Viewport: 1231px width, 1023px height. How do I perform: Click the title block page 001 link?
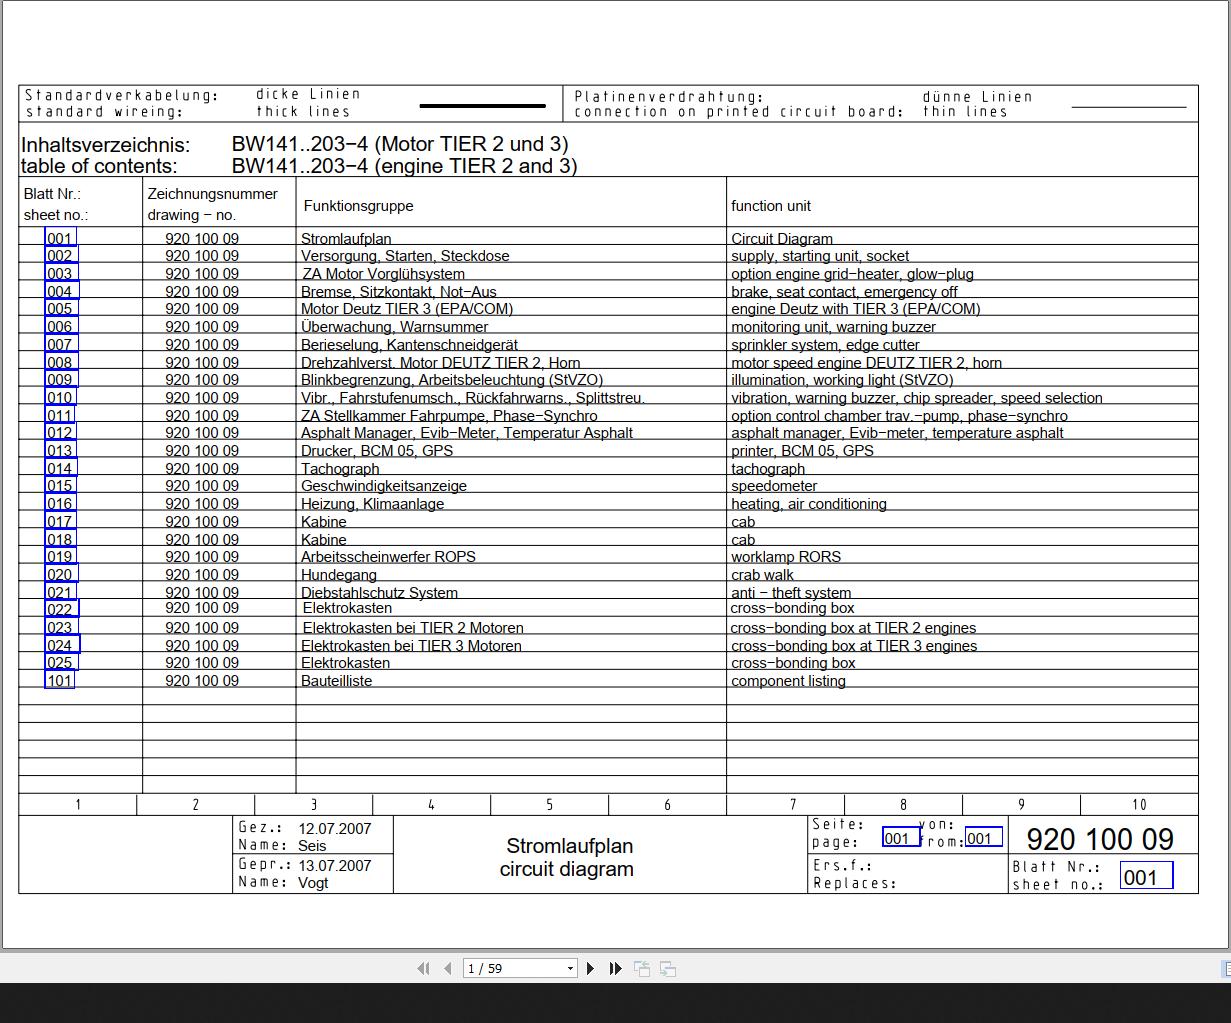pyautogui.click(x=900, y=838)
